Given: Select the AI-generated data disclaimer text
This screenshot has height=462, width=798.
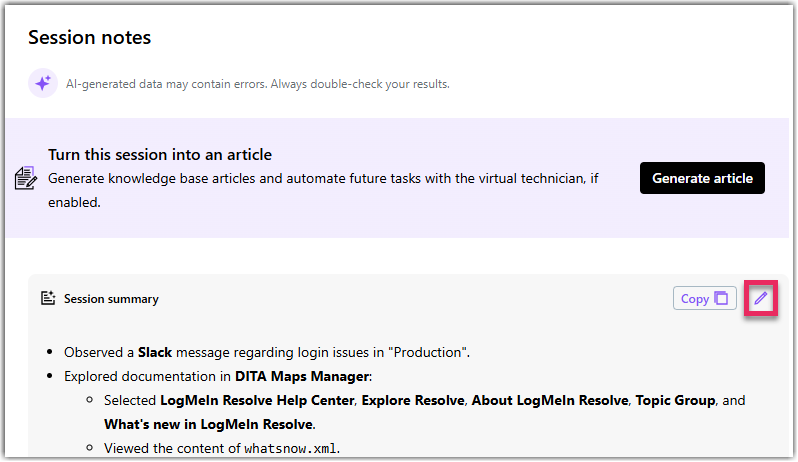Looking at the screenshot, I should [x=257, y=84].
